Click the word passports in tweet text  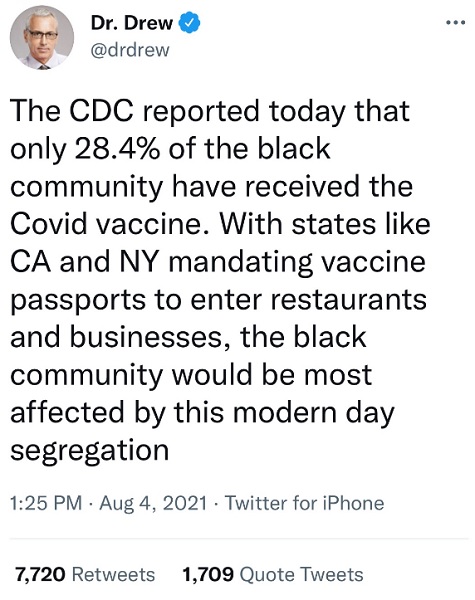point(78,301)
